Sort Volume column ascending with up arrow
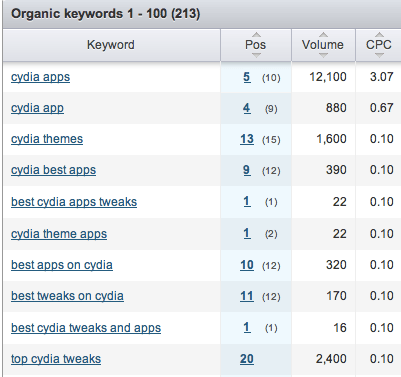The image size is (401, 377). coord(323,34)
